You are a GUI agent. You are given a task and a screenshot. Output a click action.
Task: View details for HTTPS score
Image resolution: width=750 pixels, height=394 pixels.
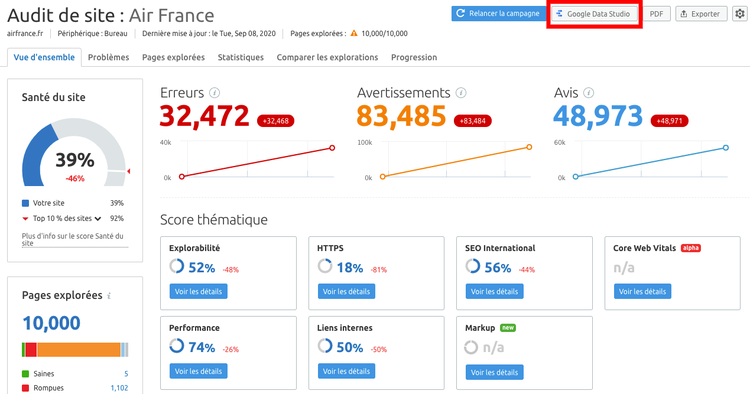tap(346, 291)
